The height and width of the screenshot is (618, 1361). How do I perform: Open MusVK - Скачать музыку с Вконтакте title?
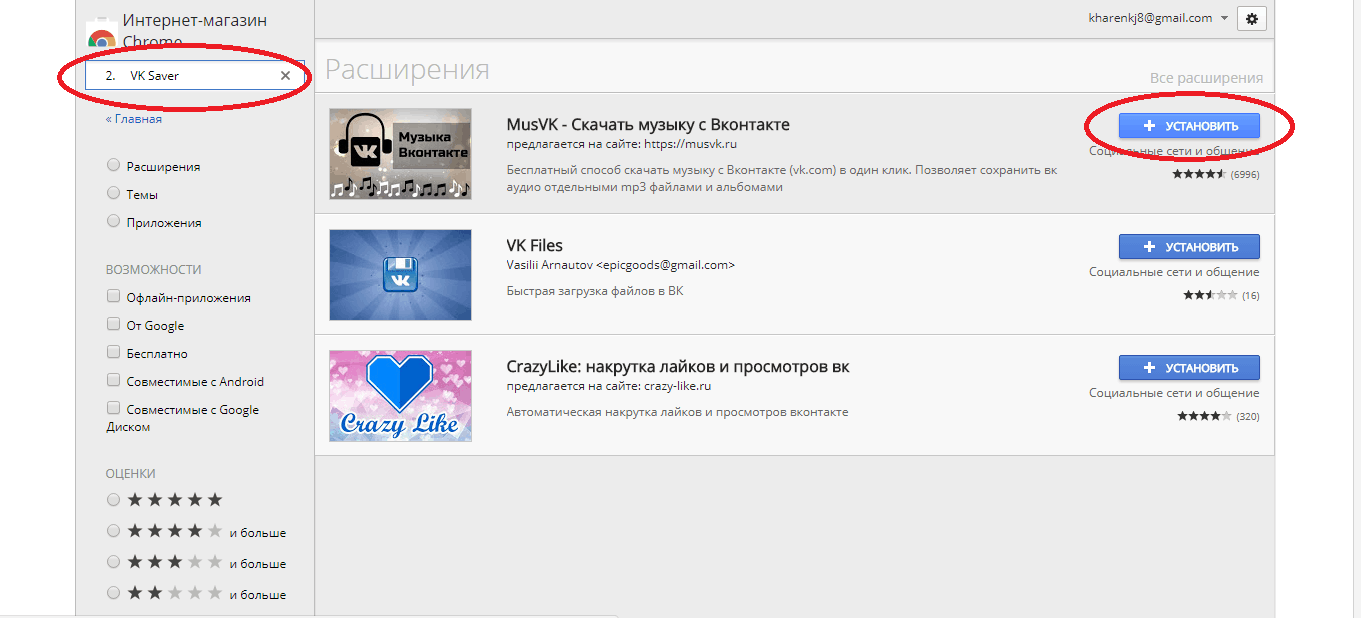pyautogui.click(x=648, y=125)
